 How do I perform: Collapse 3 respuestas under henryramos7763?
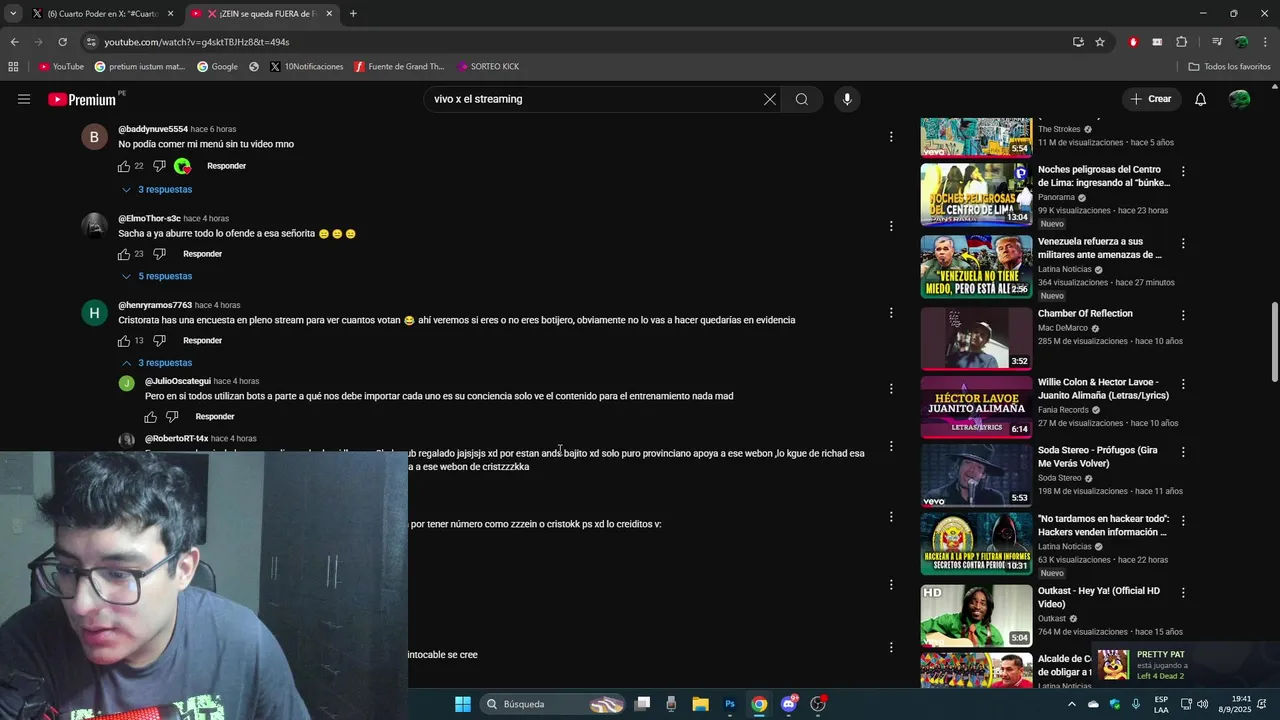157,363
